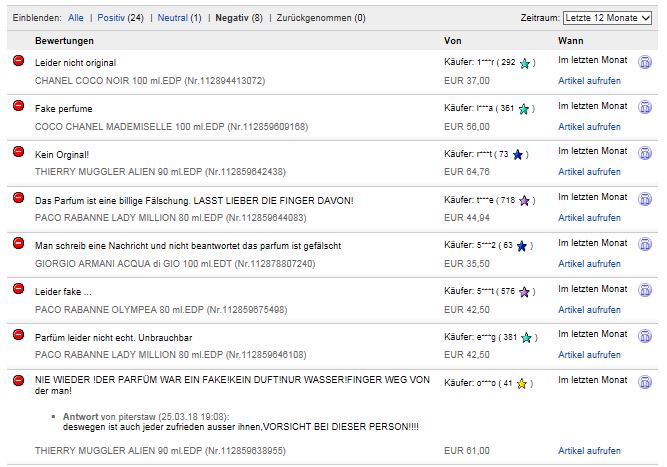The height and width of the screenshot is (467, 667).
Task: Click the binoculars icon in CHANEL COCO NOIR row
Action: (645, 62)
